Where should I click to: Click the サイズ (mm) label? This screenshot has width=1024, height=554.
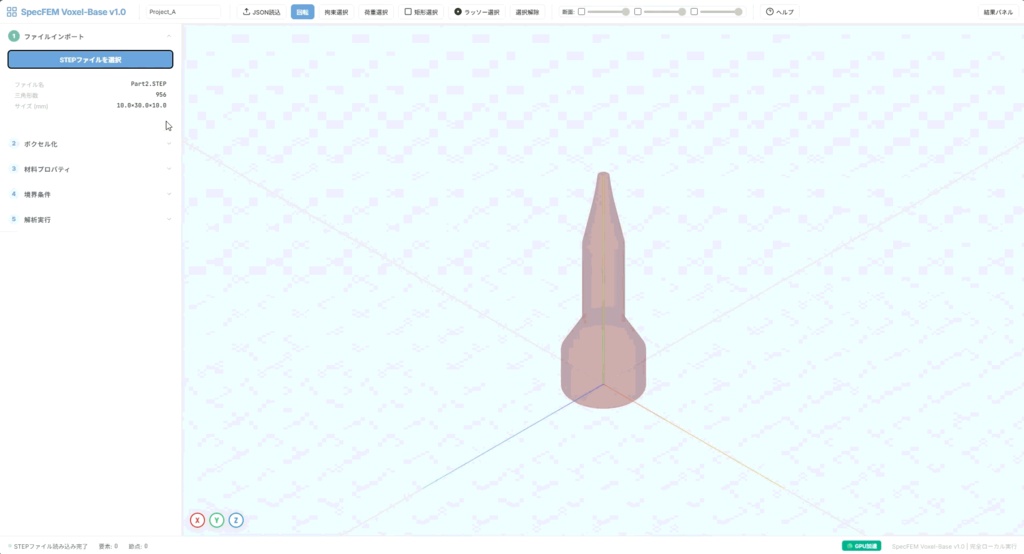coord(31,106)
